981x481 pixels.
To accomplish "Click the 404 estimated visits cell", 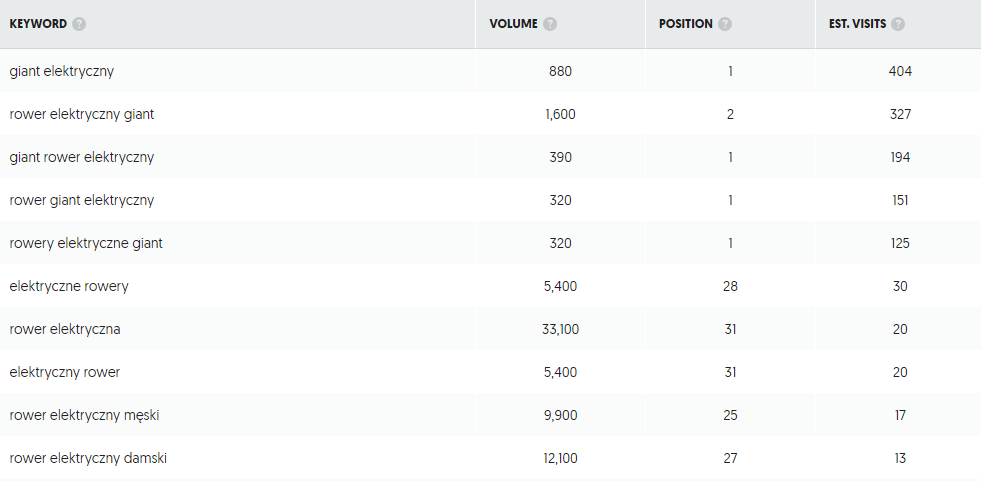I will click(x=900, y=71).
